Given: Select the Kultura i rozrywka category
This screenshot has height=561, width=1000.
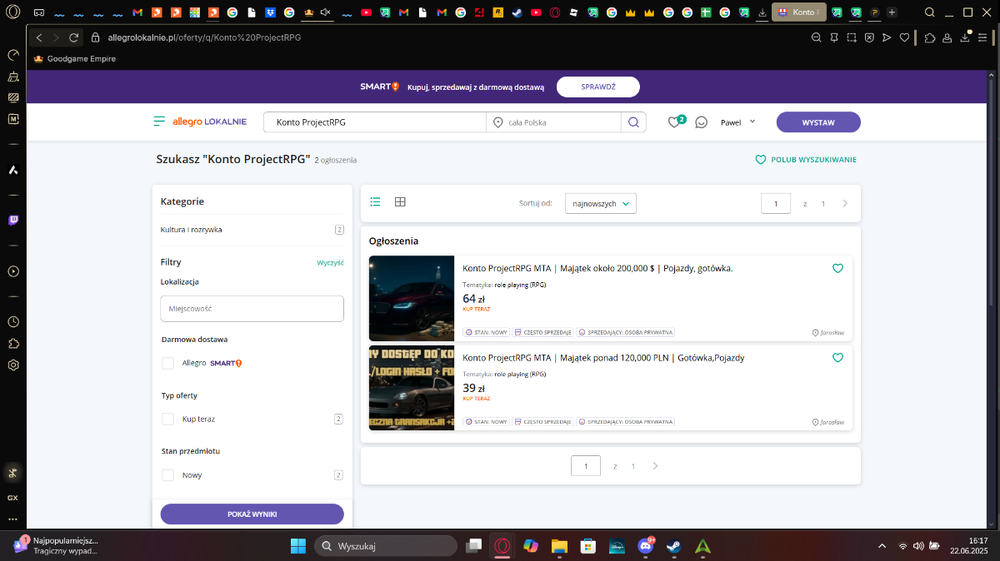Looking at the screenshot, I should click(x=191, y=230).
